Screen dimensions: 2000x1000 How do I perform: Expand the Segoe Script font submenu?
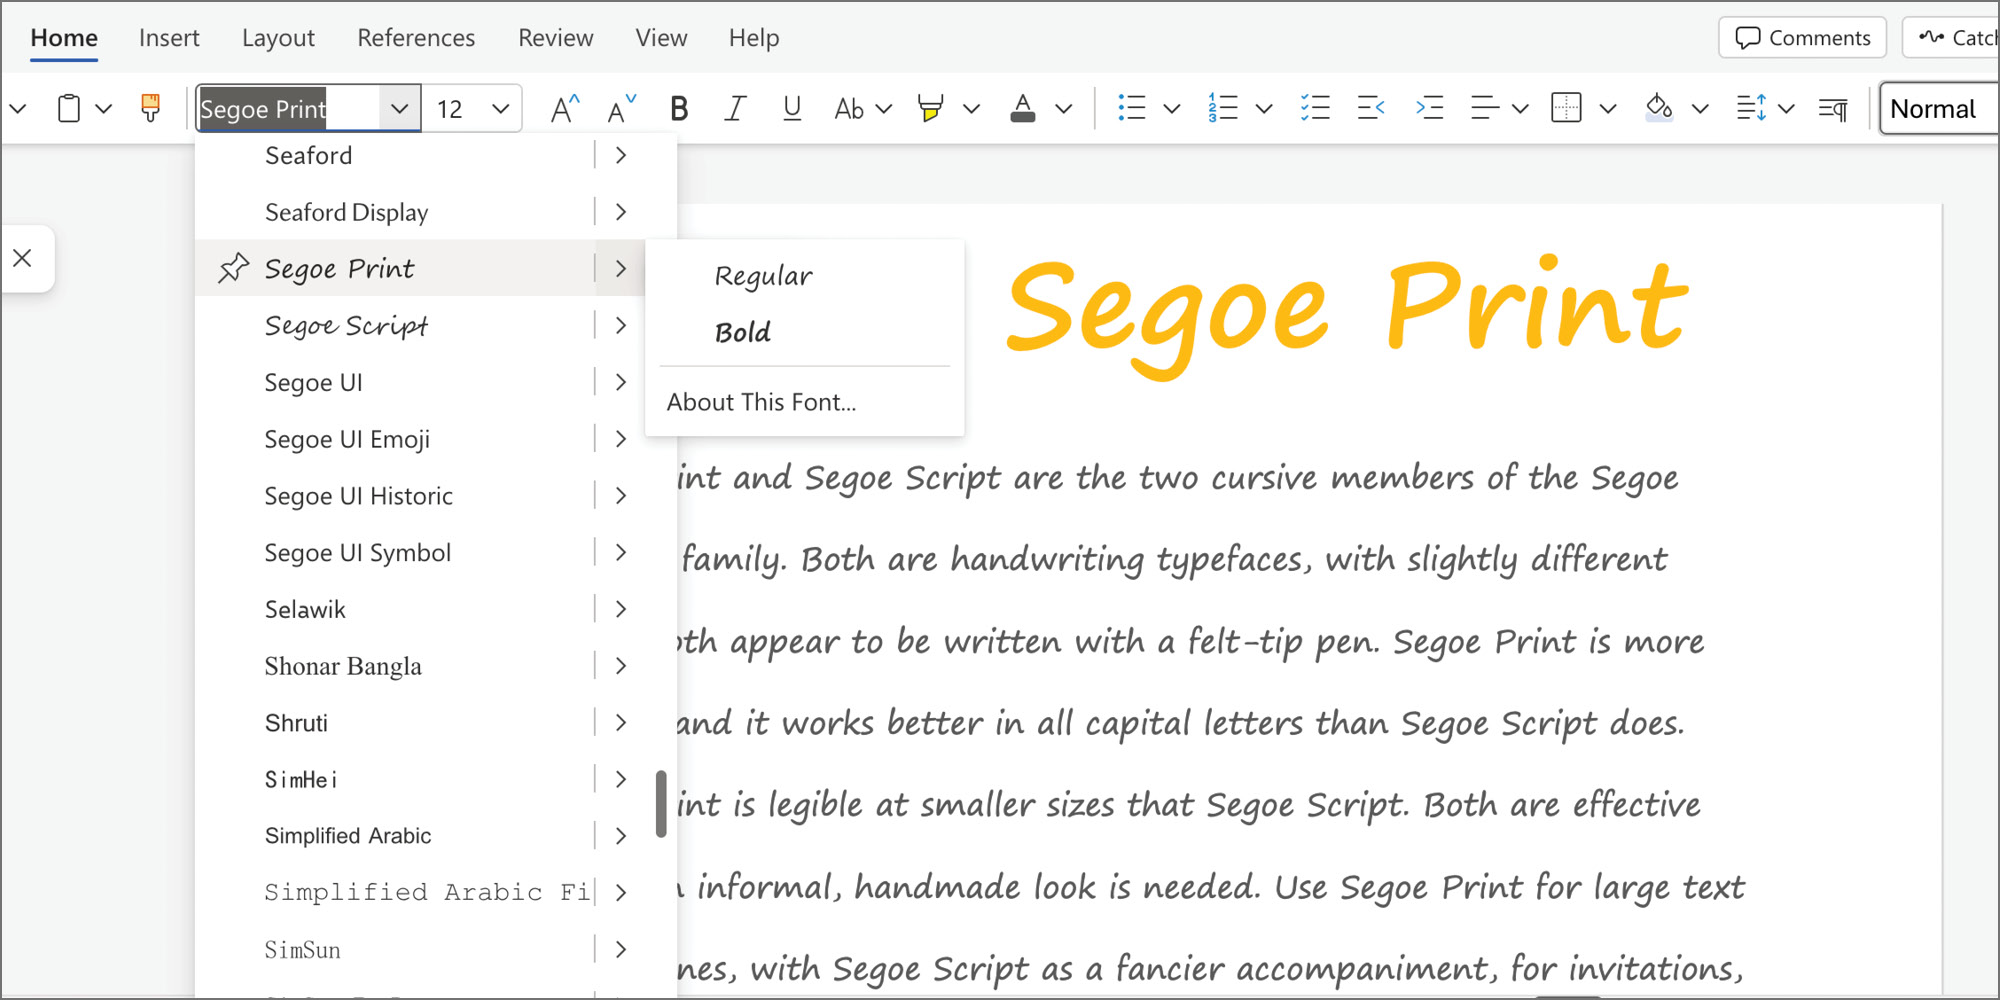click(x=621, y=325)
